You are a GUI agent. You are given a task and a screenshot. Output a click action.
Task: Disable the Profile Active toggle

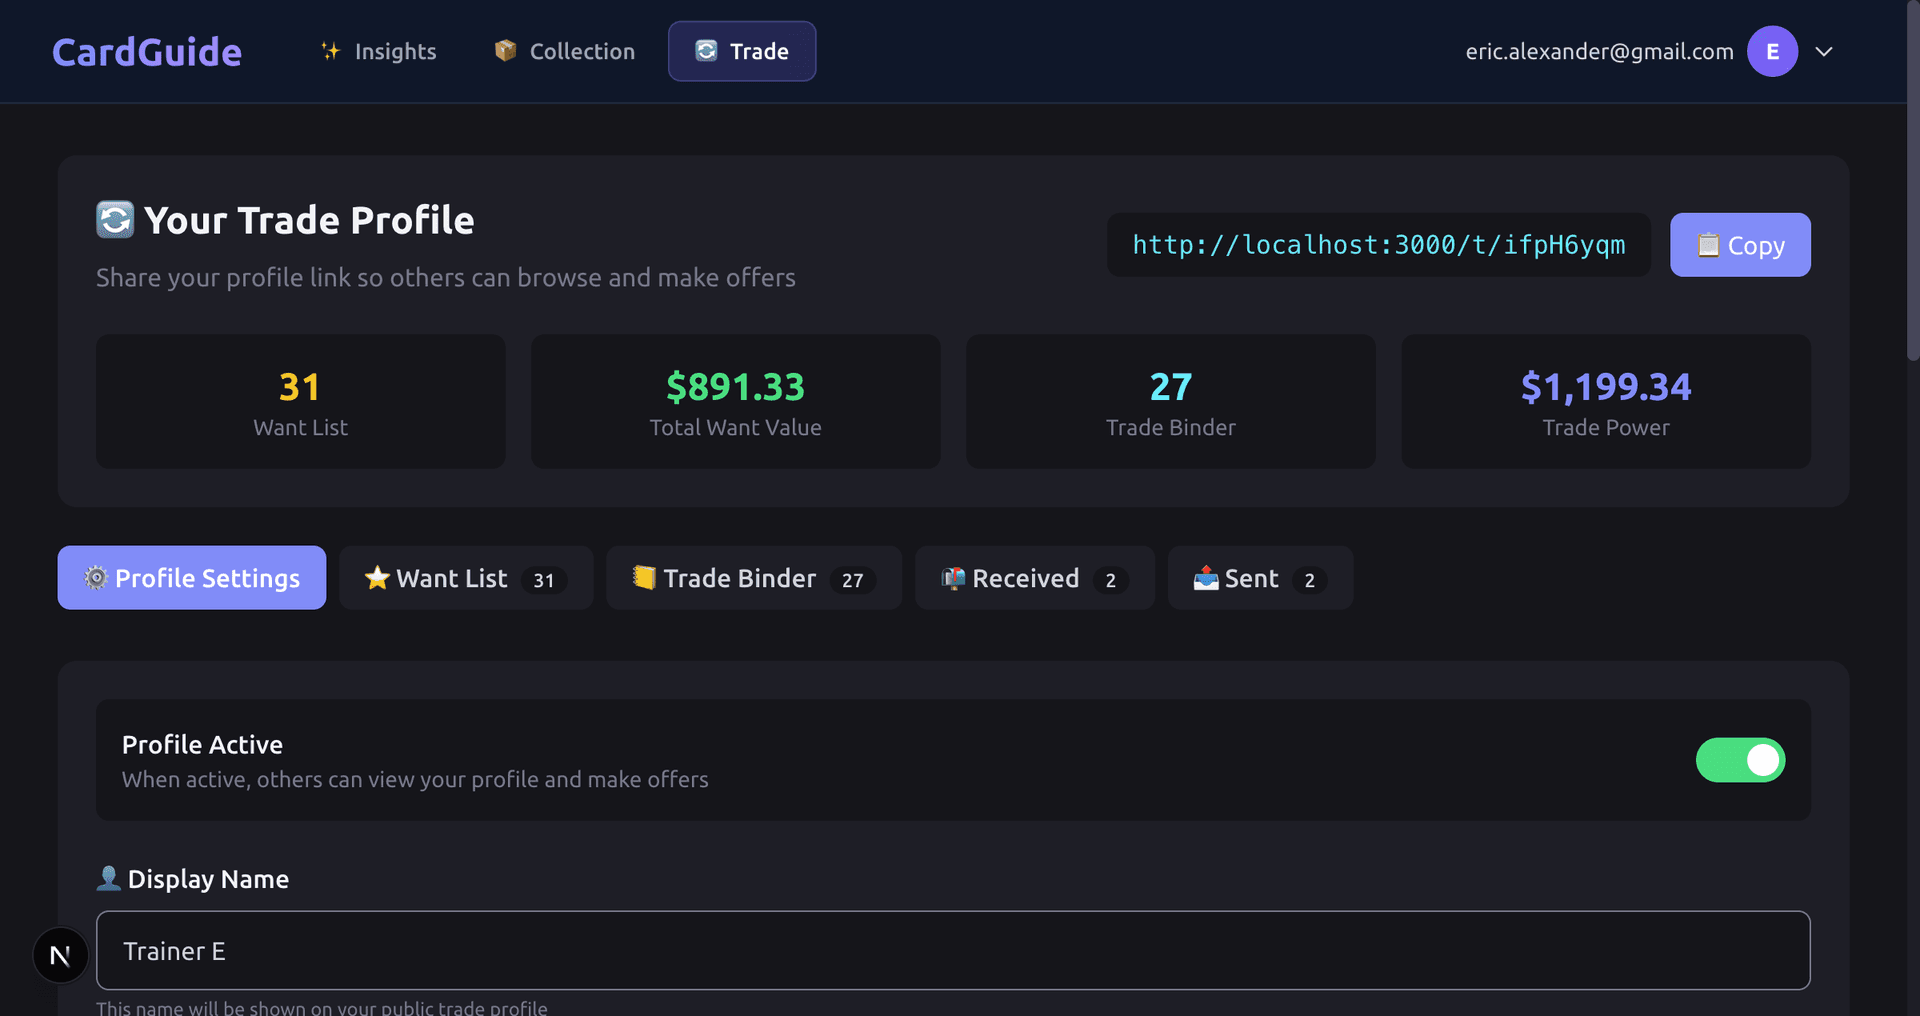coord(1741,760)
